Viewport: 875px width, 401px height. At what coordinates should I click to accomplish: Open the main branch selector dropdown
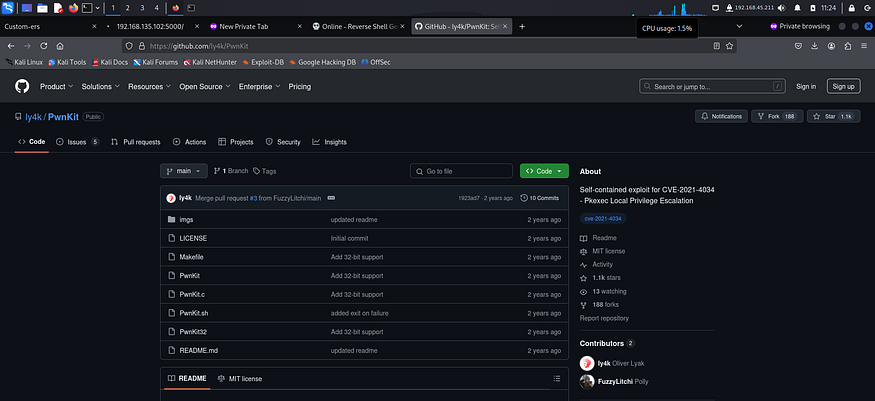pos(184,171)
